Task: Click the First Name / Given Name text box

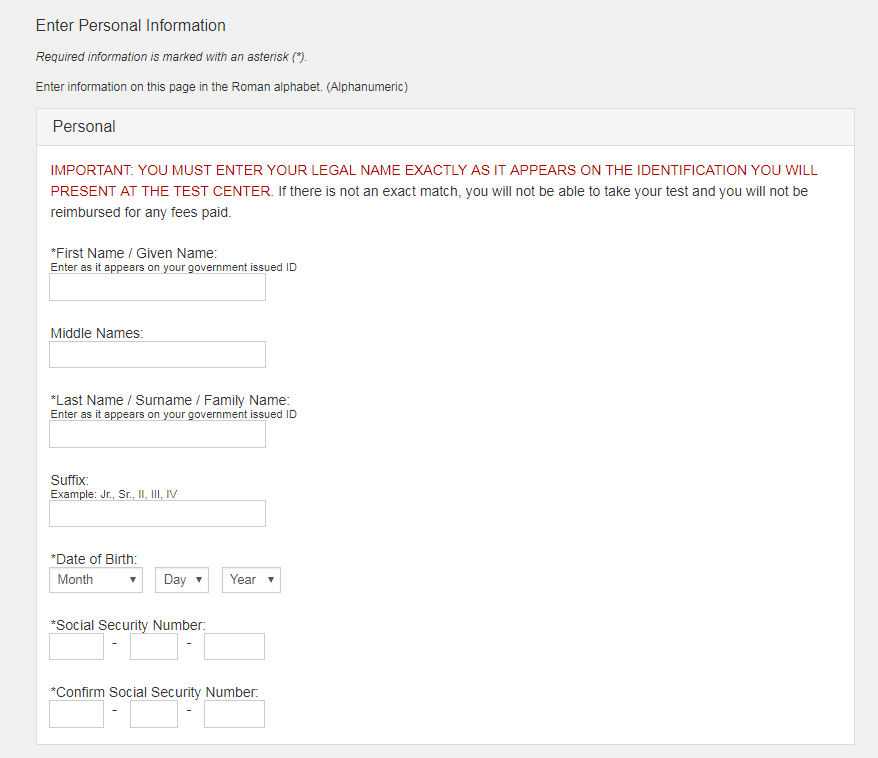Action: 157,288
